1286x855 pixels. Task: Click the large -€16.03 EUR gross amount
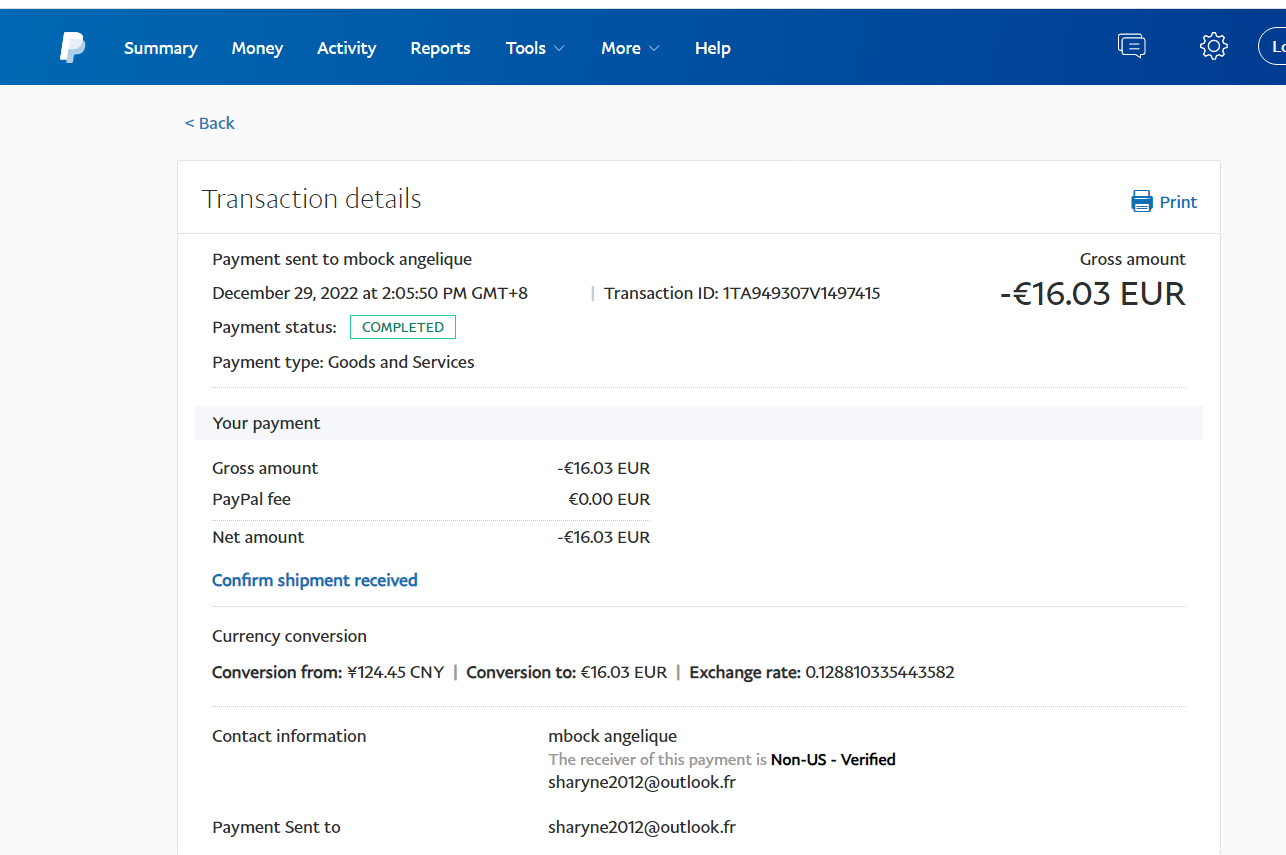click(1092, 294)
